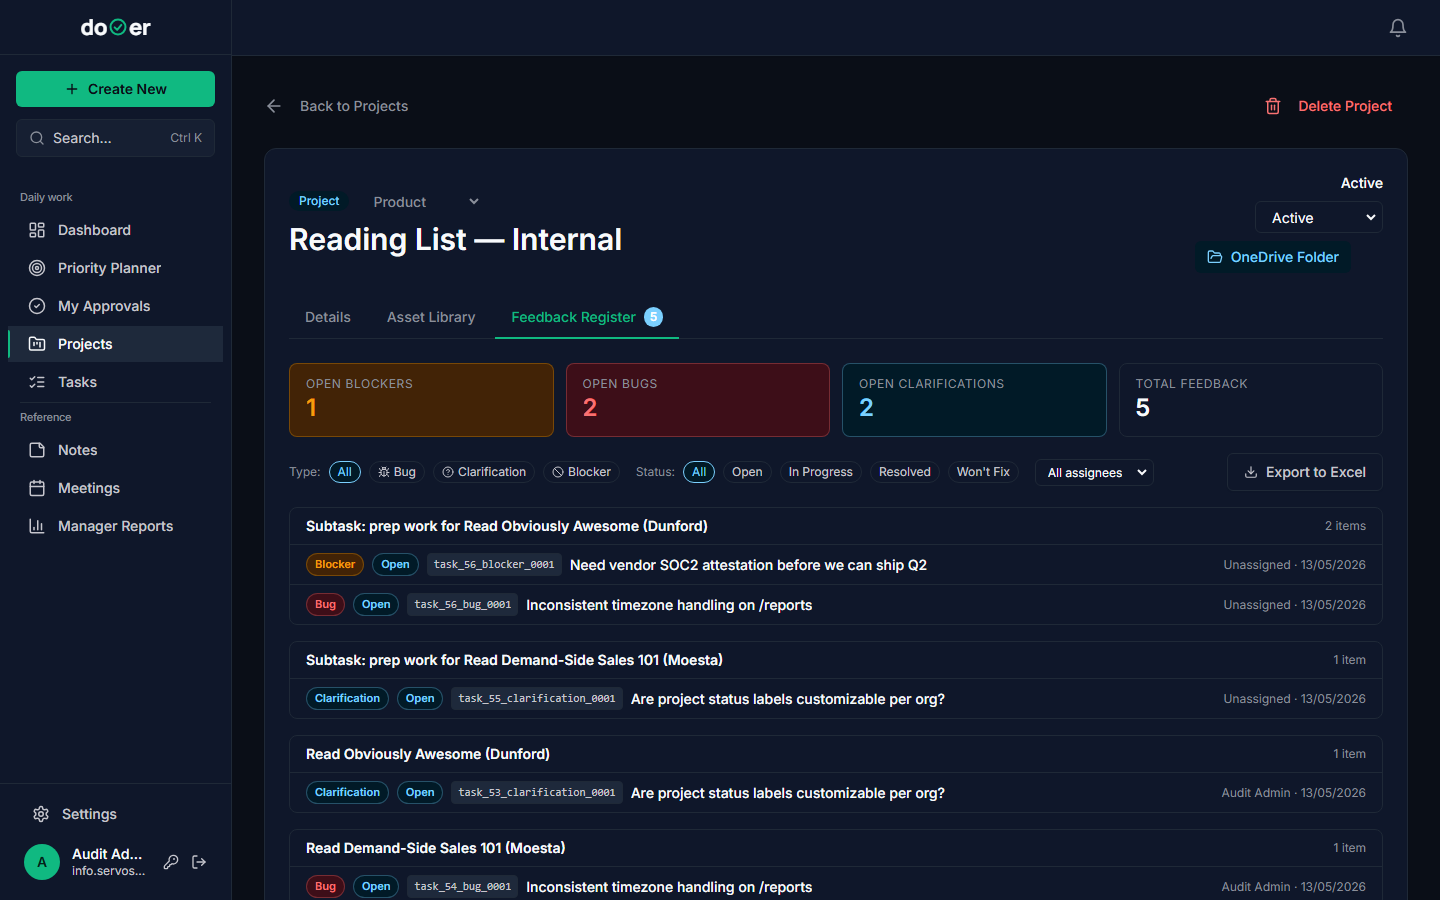This screenshot has height=900, width=1440.
Task: Click the task_54_bug_0001 ID label
Action: point(463,887)
